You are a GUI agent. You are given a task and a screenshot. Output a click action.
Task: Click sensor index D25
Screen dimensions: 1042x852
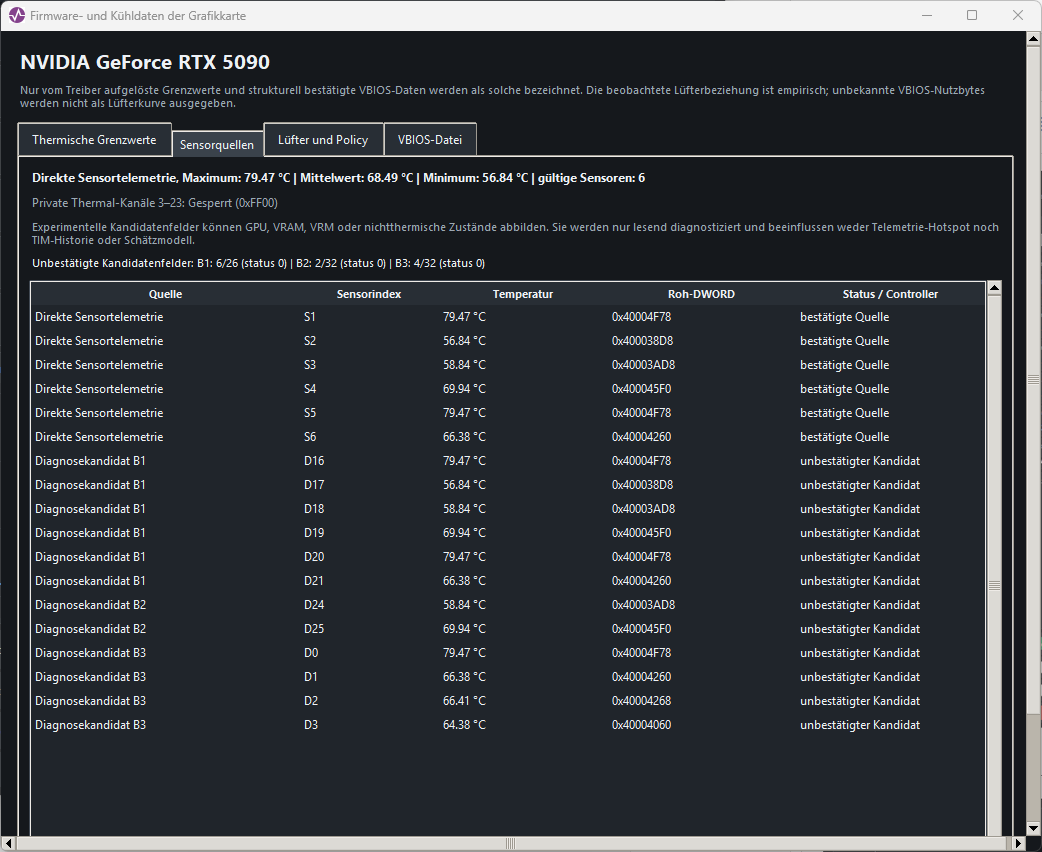point(314,629)
